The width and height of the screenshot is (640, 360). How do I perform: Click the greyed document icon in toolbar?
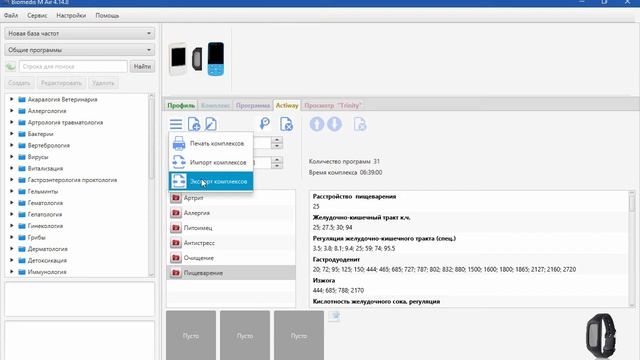click(360, 124)
